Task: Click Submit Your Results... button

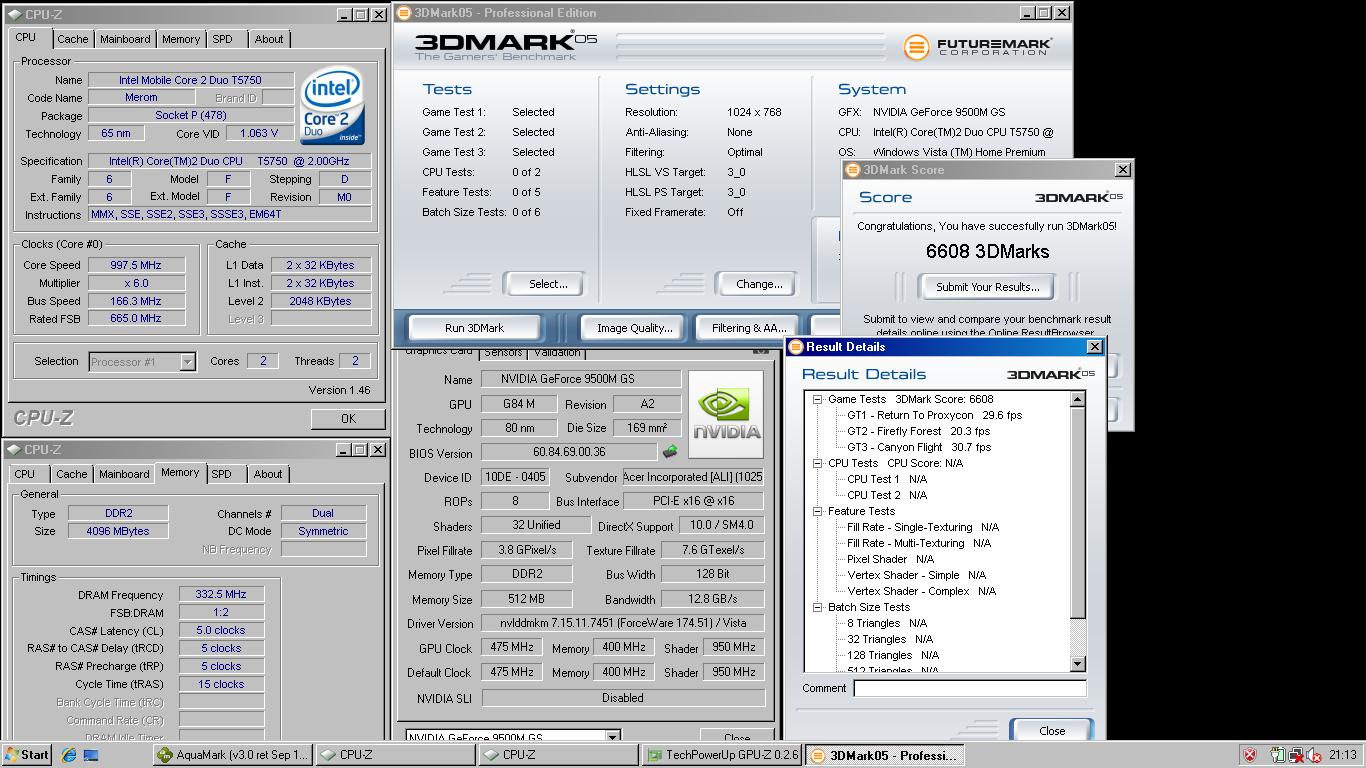Action: [x=987, y=287]
